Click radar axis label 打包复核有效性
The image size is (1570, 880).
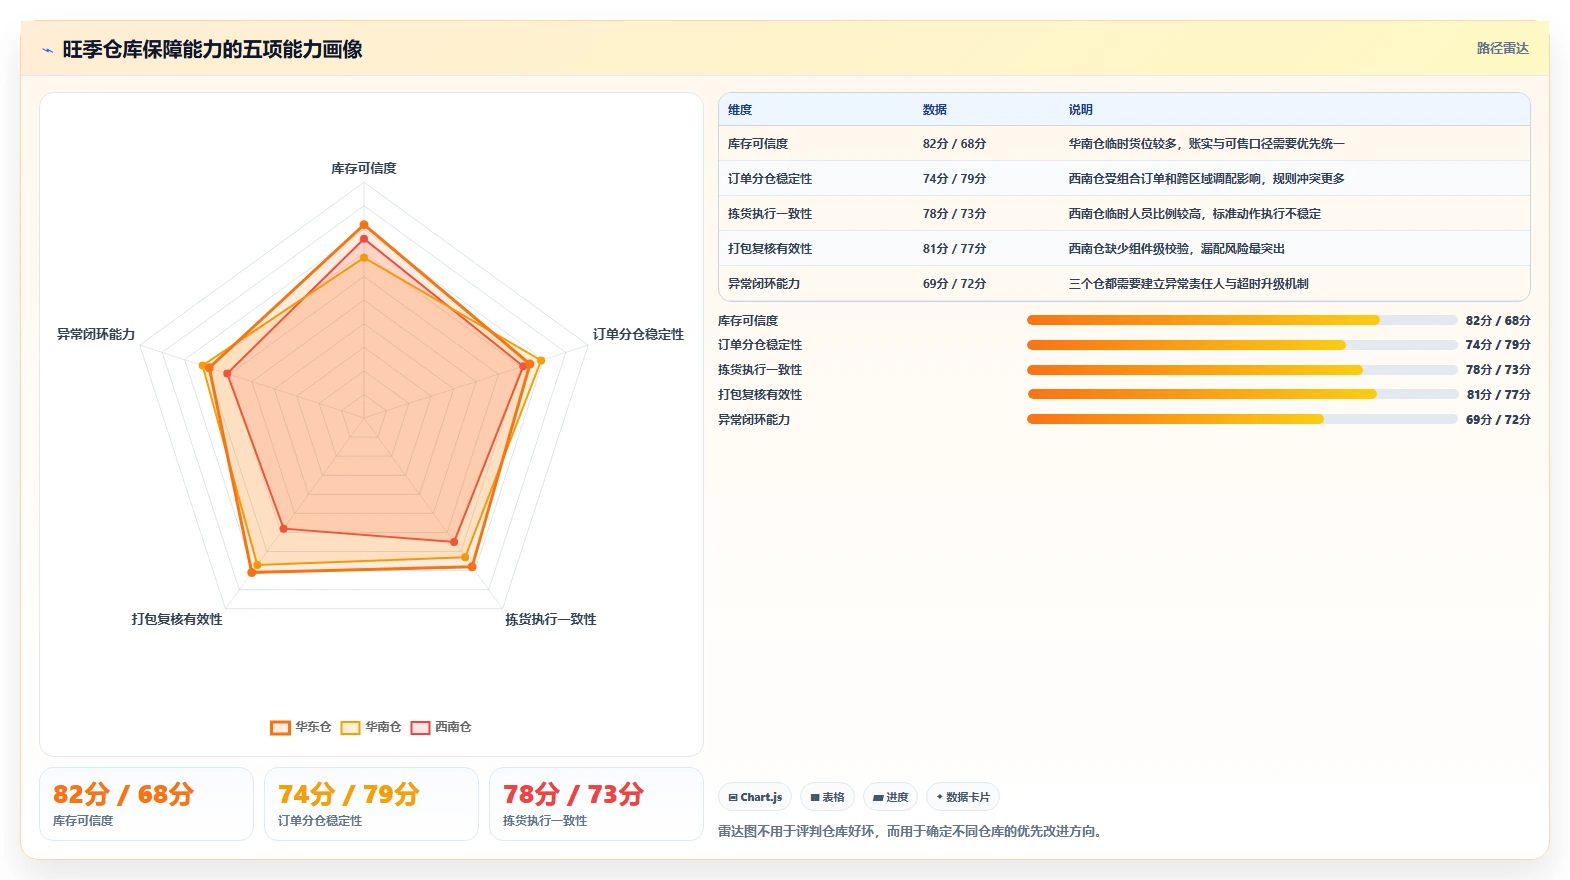coord(177,619)
